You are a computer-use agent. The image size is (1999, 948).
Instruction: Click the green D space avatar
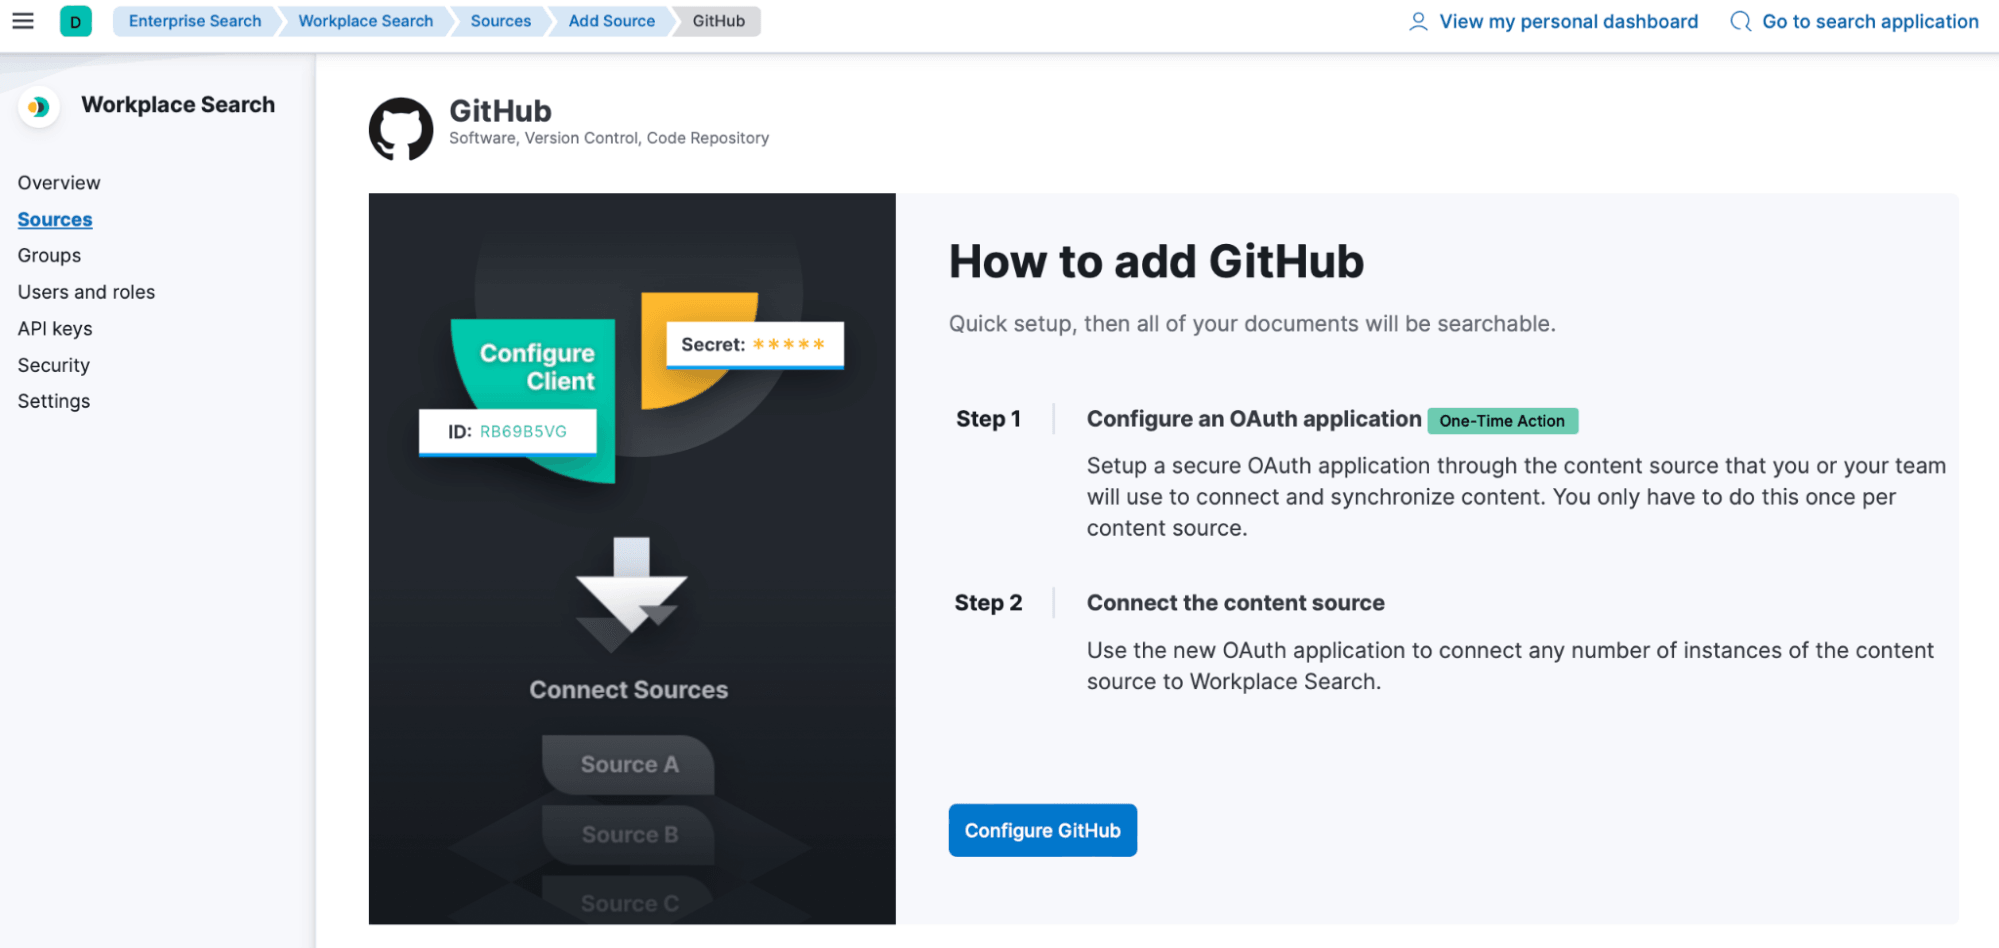[x=76, y=21]
